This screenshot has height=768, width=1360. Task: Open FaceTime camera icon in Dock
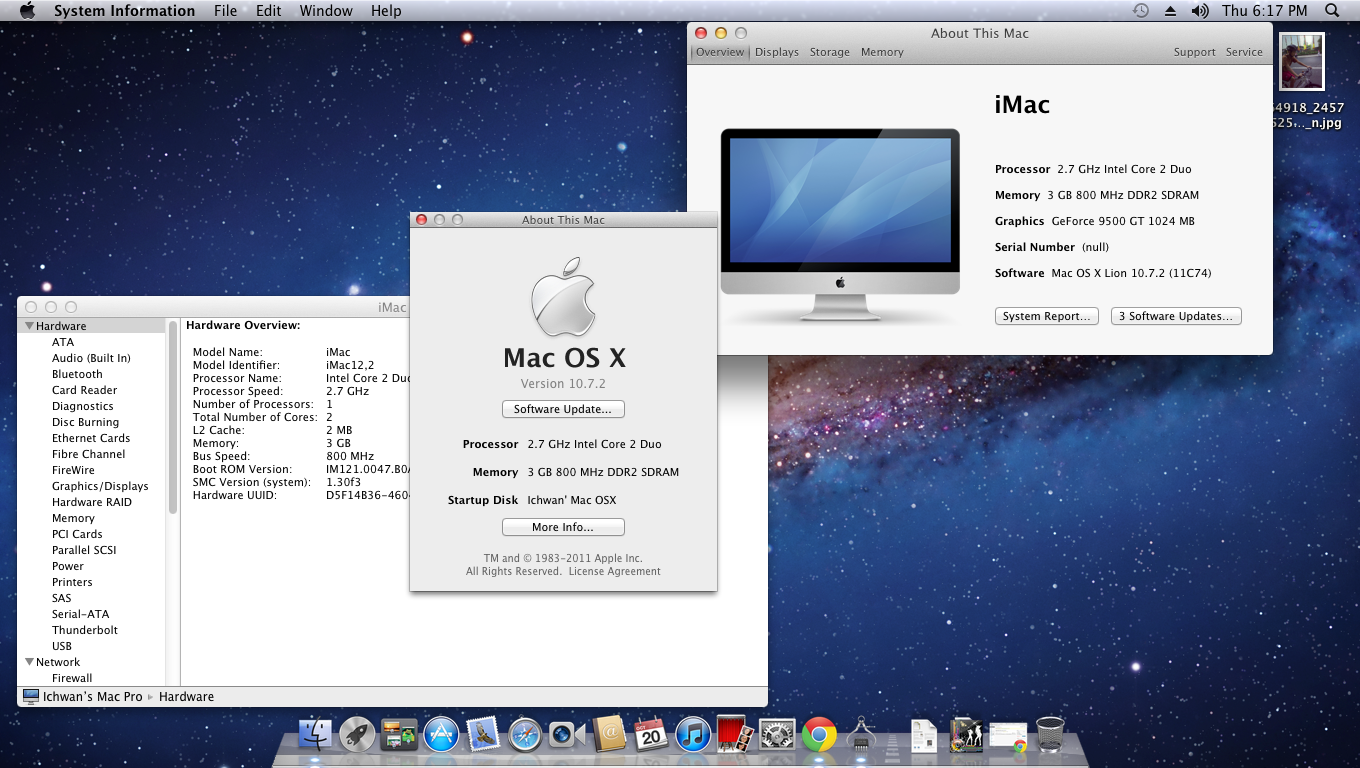point(566,736)
